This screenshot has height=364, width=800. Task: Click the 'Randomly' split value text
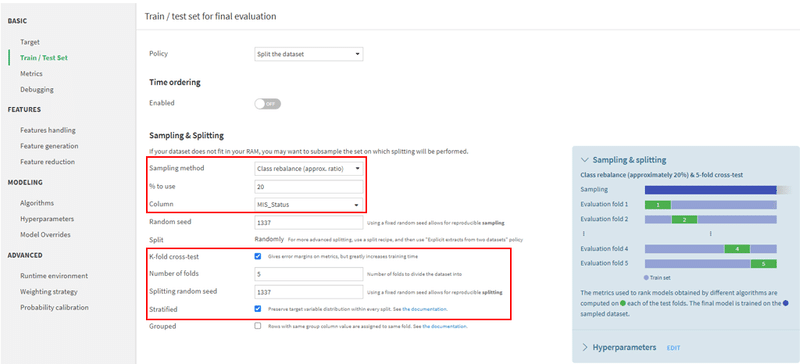(269, 239)
